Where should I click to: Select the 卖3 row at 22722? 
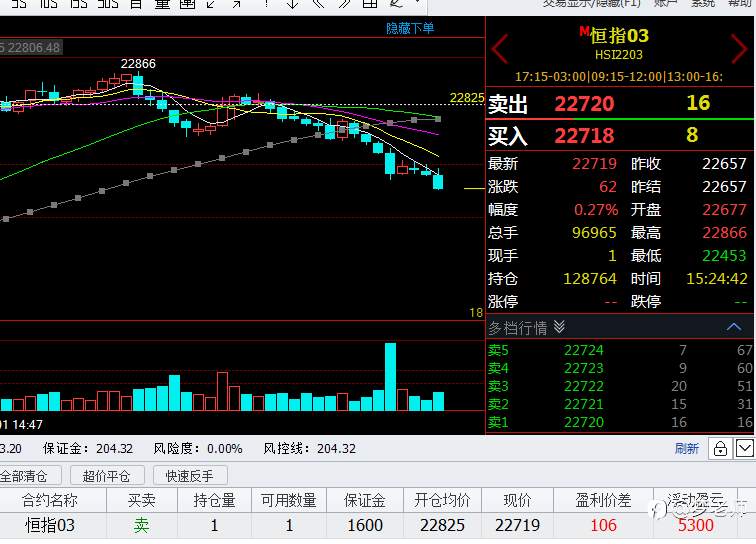tap(620, 386)
